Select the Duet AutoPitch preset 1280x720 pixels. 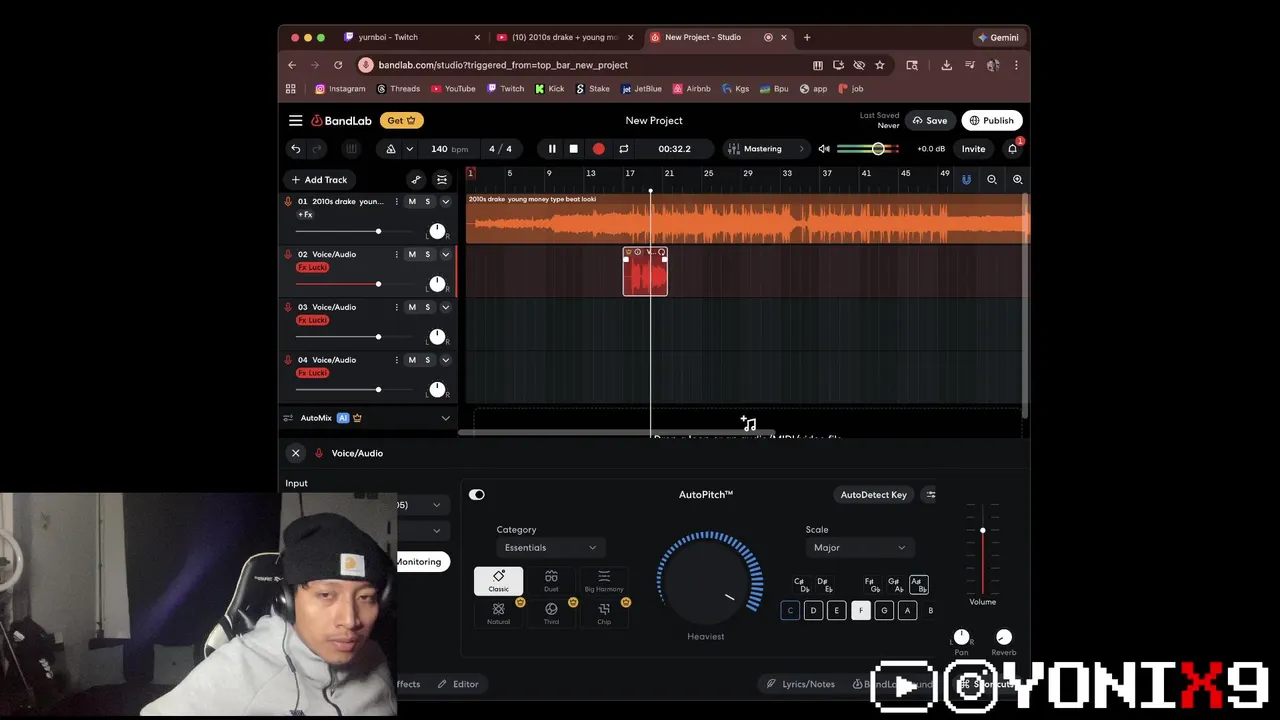pyautogui.click(x=551, y=581)
